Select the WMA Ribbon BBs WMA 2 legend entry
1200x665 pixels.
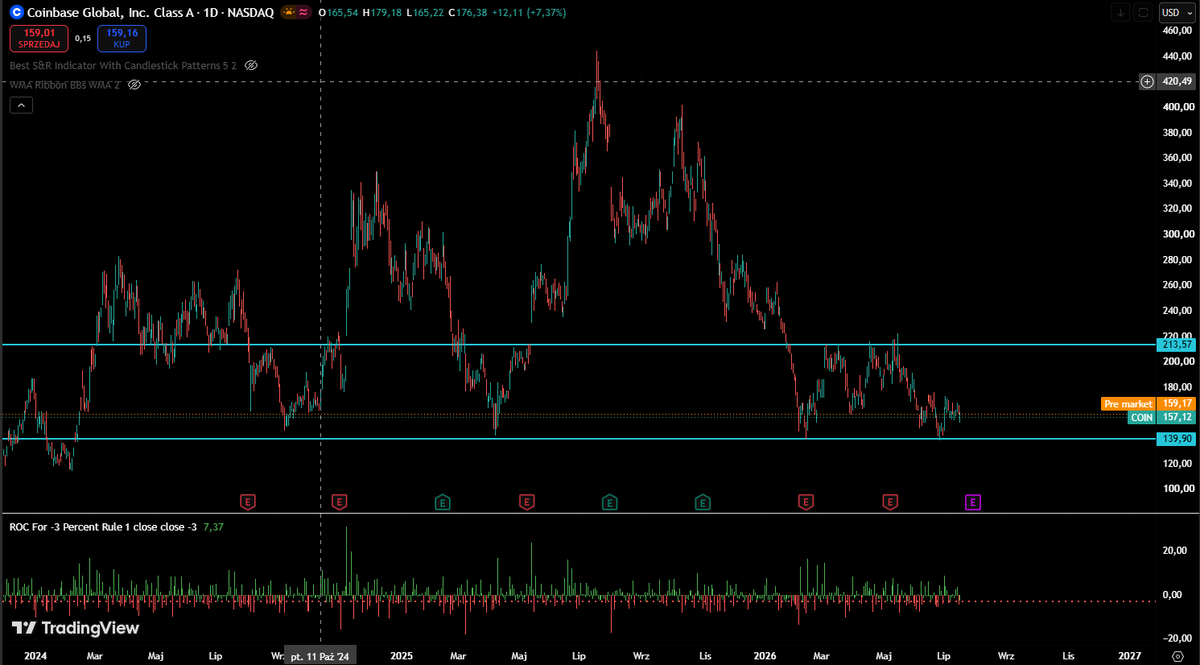65,84
